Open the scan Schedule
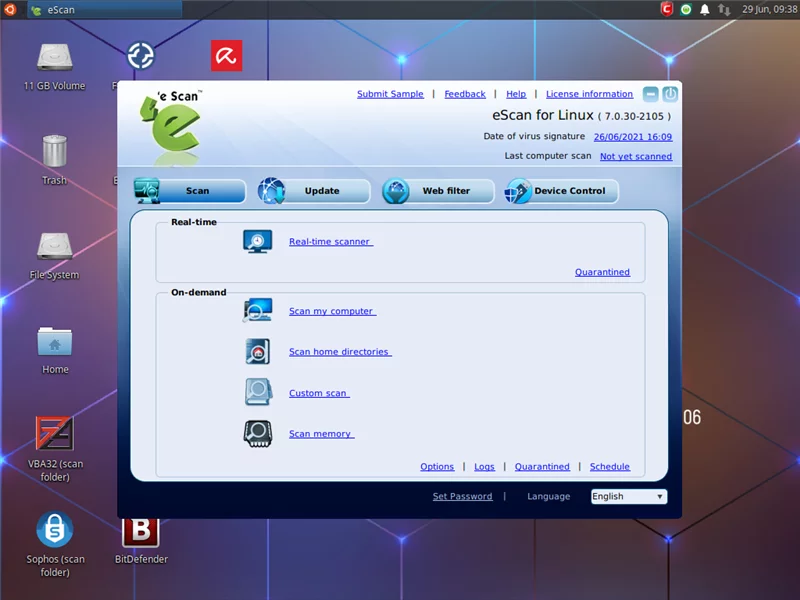800x600 pixels. (x=610, y=466)
